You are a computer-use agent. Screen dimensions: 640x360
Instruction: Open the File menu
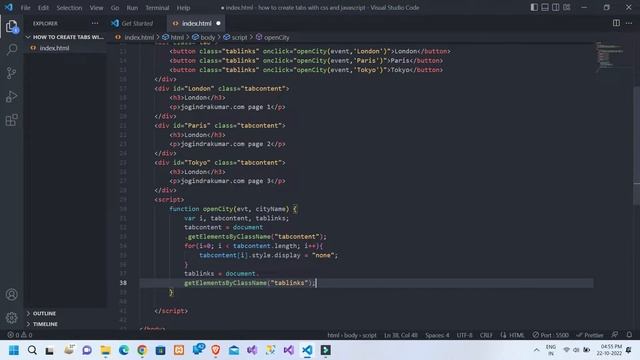pyautogui.click(x=25, y=8)
